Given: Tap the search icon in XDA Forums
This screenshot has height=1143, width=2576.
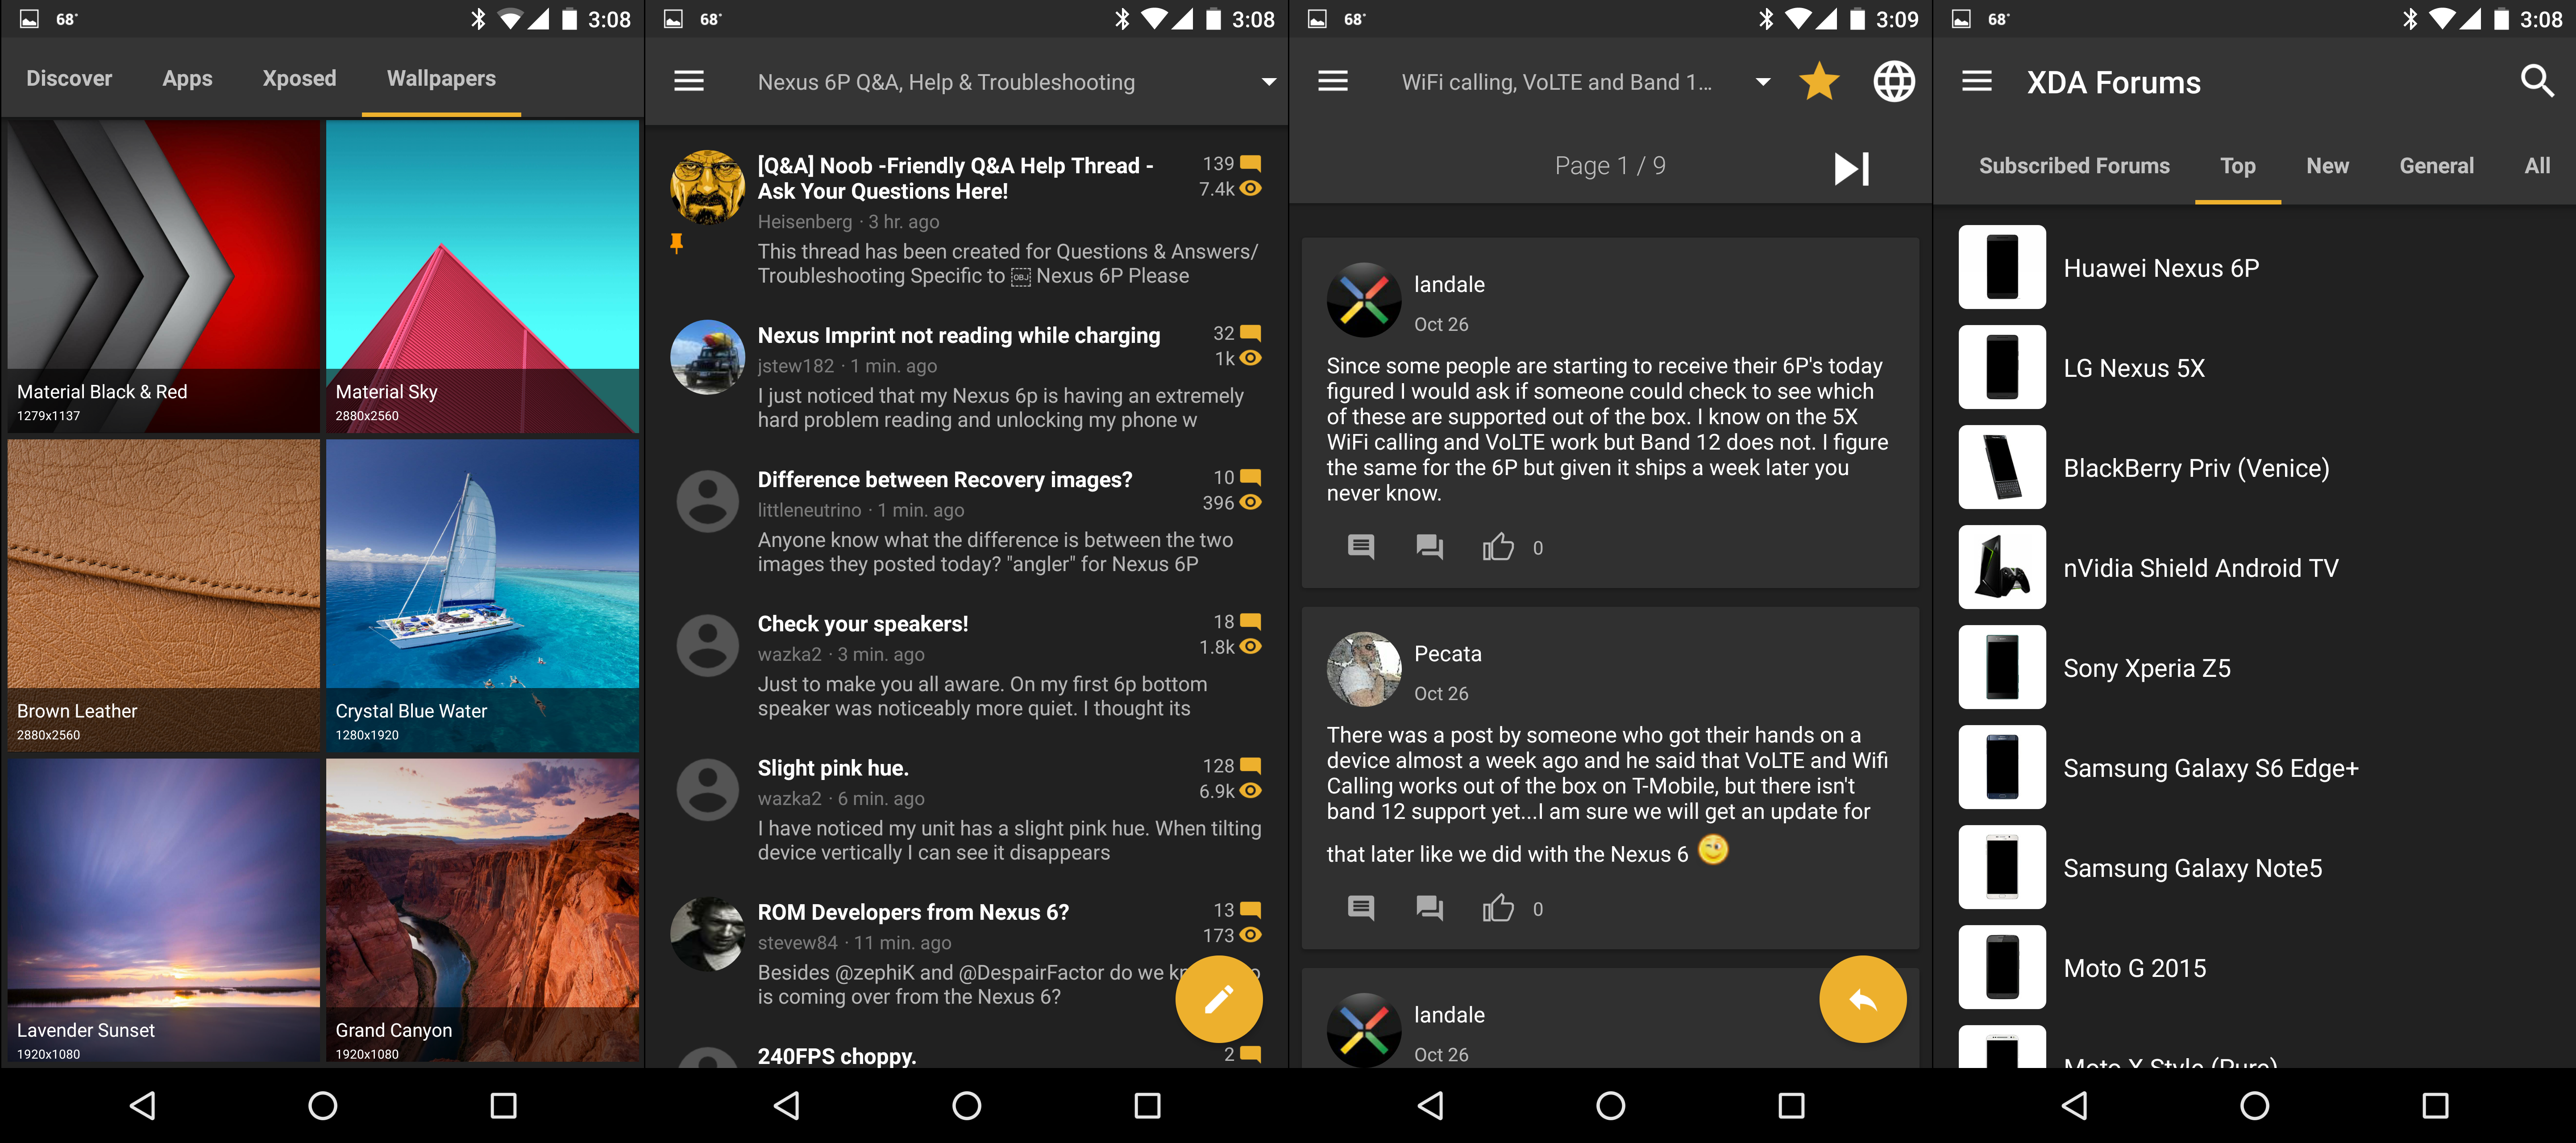Looking at the screenshot, I should pos(2537,81).
